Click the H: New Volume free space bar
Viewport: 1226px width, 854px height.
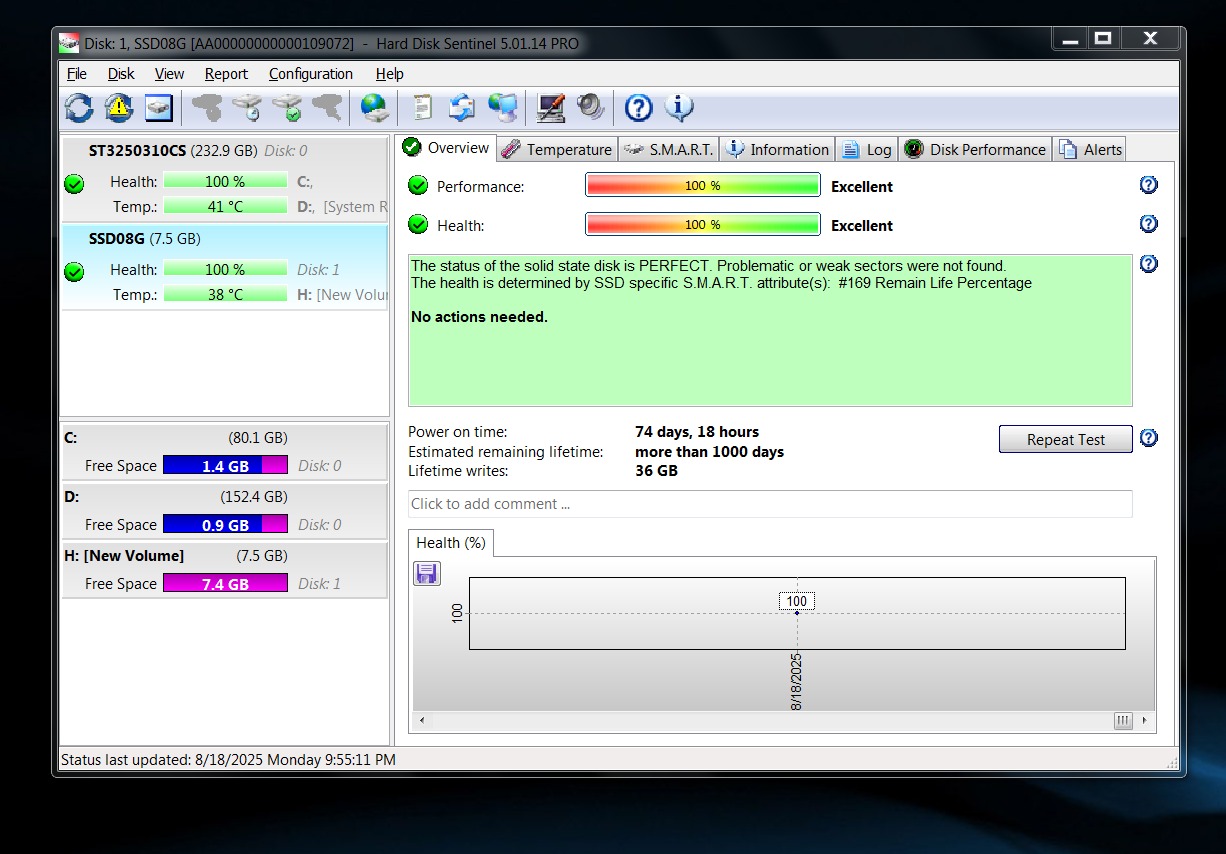[x=225, y=584]
